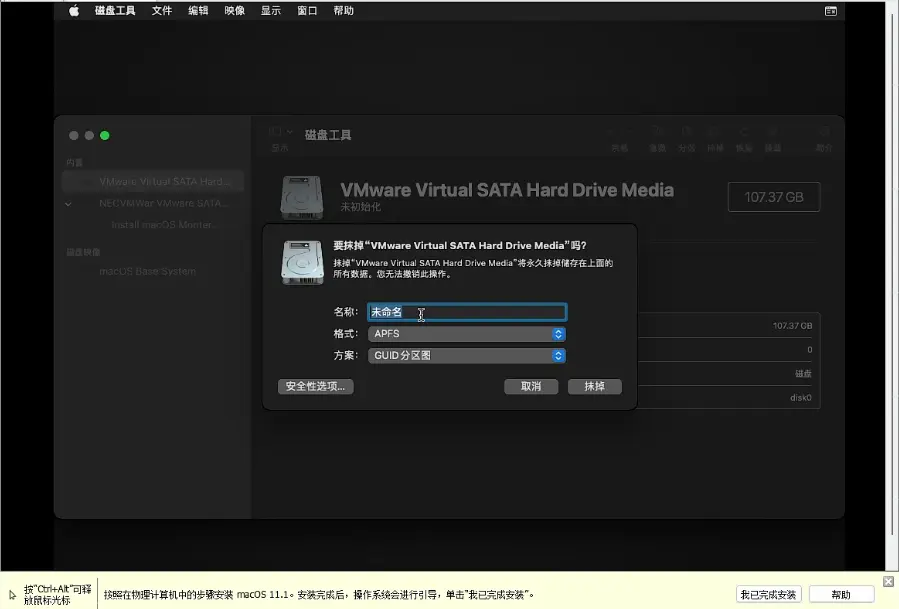Close the VMware install hint bar
Image resolution: width=899 pixels, height=609 pixels.
tap(888, 581)
